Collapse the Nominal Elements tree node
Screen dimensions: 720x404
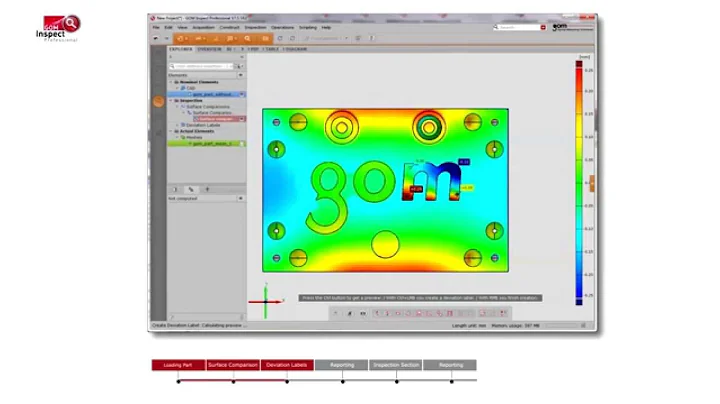tap(171, 82)
